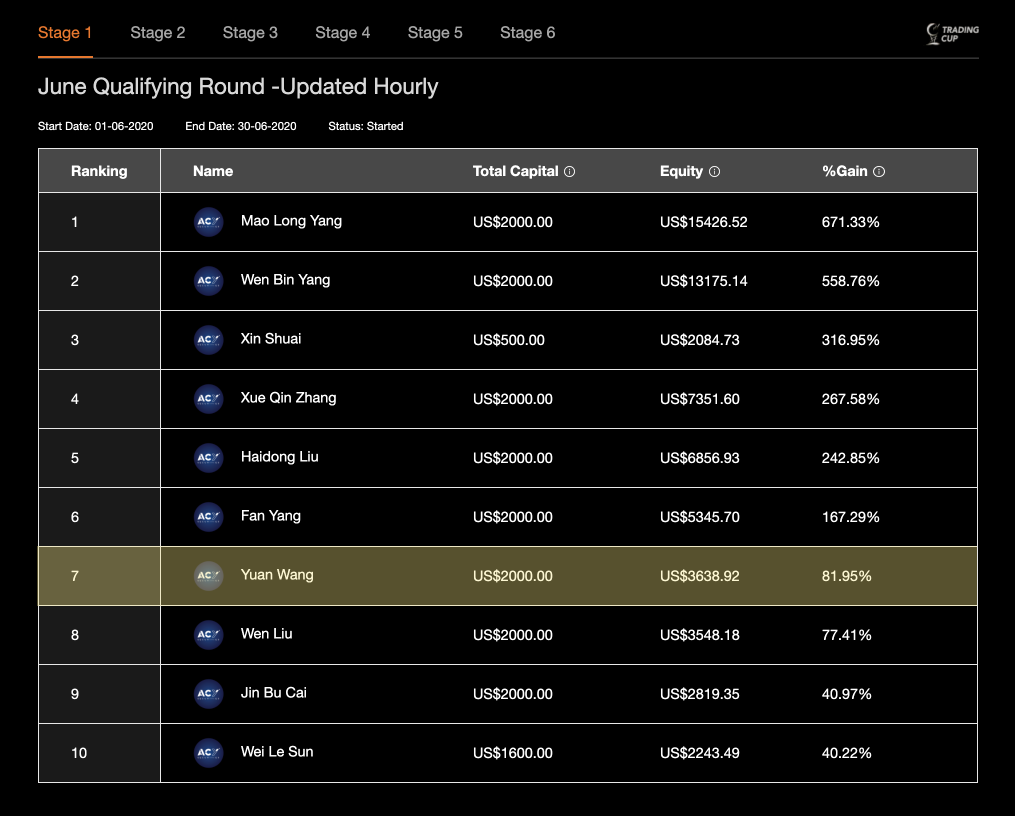
Task: Click the name Wen Bin Yang
Action: point(285,280)
